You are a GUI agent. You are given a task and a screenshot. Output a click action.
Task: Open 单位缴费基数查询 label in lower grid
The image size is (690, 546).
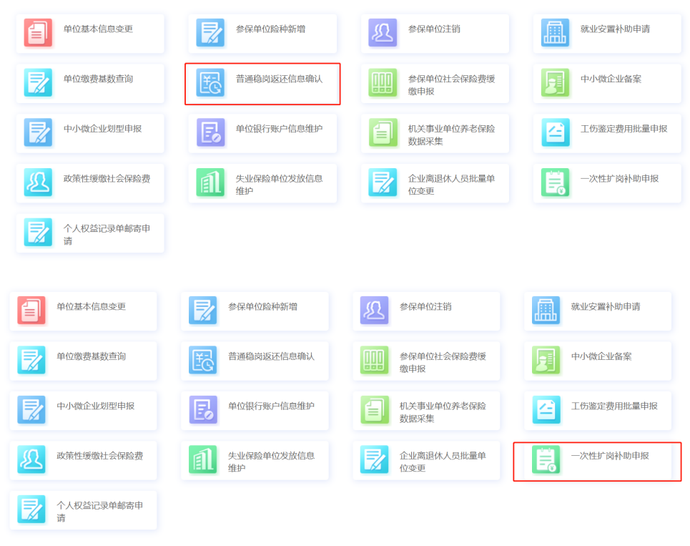(91, 356)
